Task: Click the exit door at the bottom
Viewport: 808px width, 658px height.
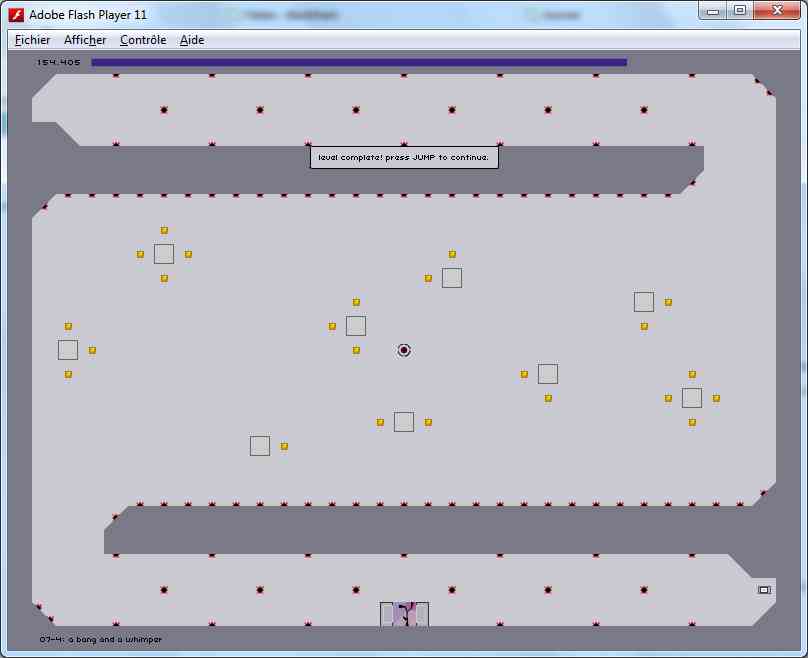Action: [404, 614]
